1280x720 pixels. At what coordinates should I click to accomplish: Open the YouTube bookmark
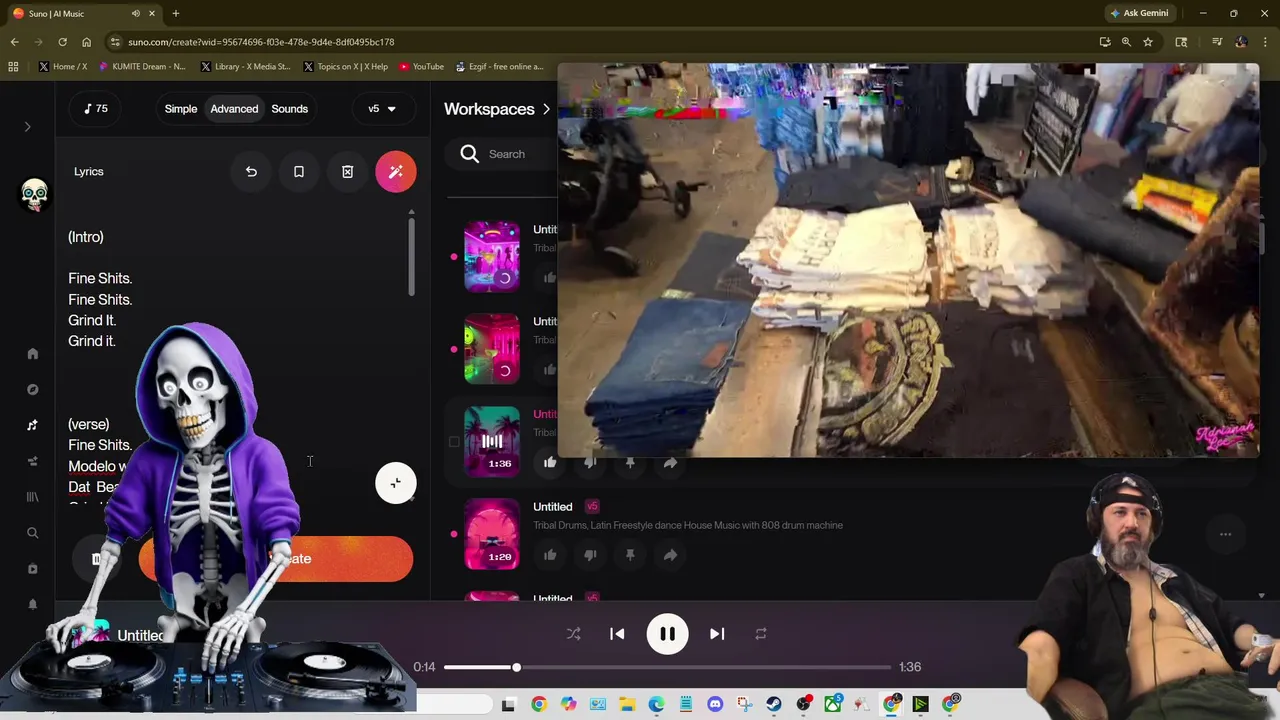[421, 67]
